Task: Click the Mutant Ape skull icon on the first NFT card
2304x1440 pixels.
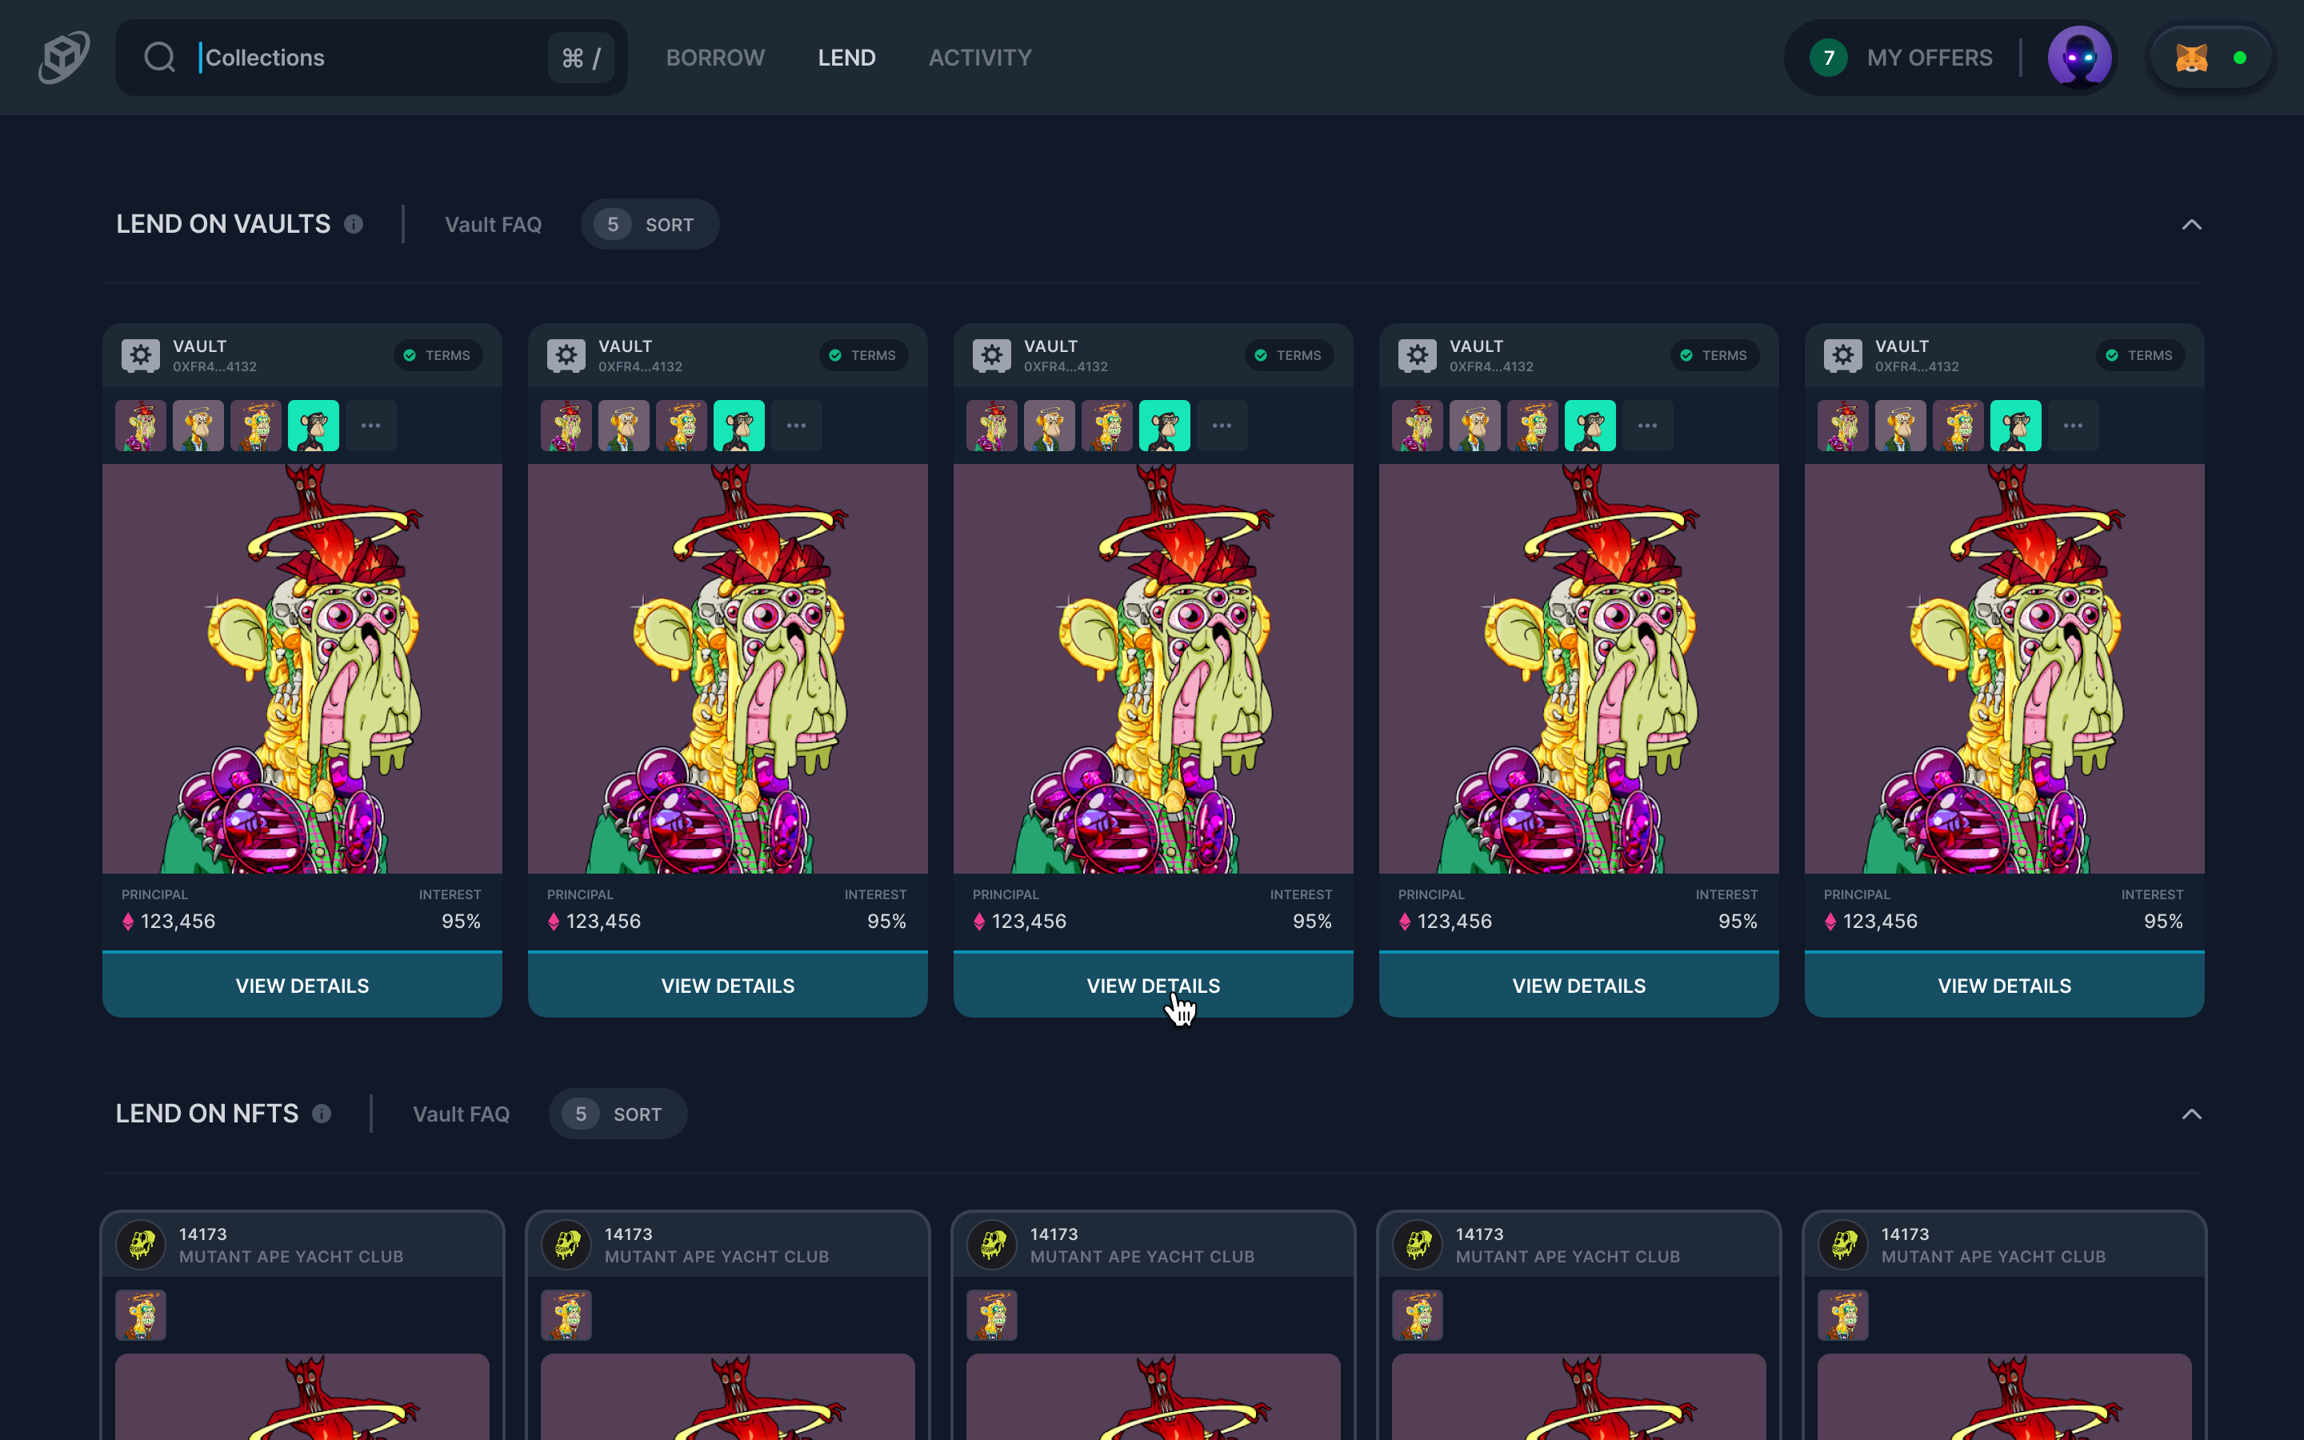Action: tap(141, 1244)
